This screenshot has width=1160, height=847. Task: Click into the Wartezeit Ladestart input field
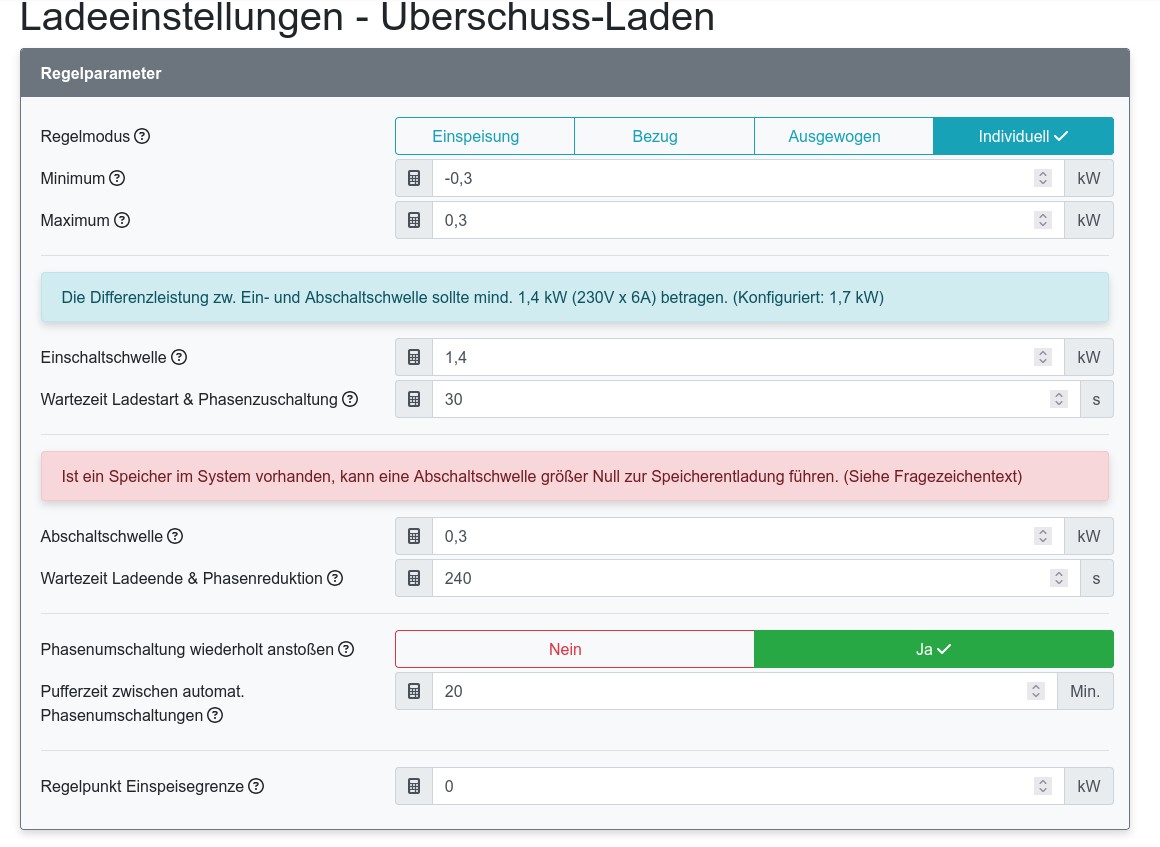pyautogui.click(x=700, y=399)
